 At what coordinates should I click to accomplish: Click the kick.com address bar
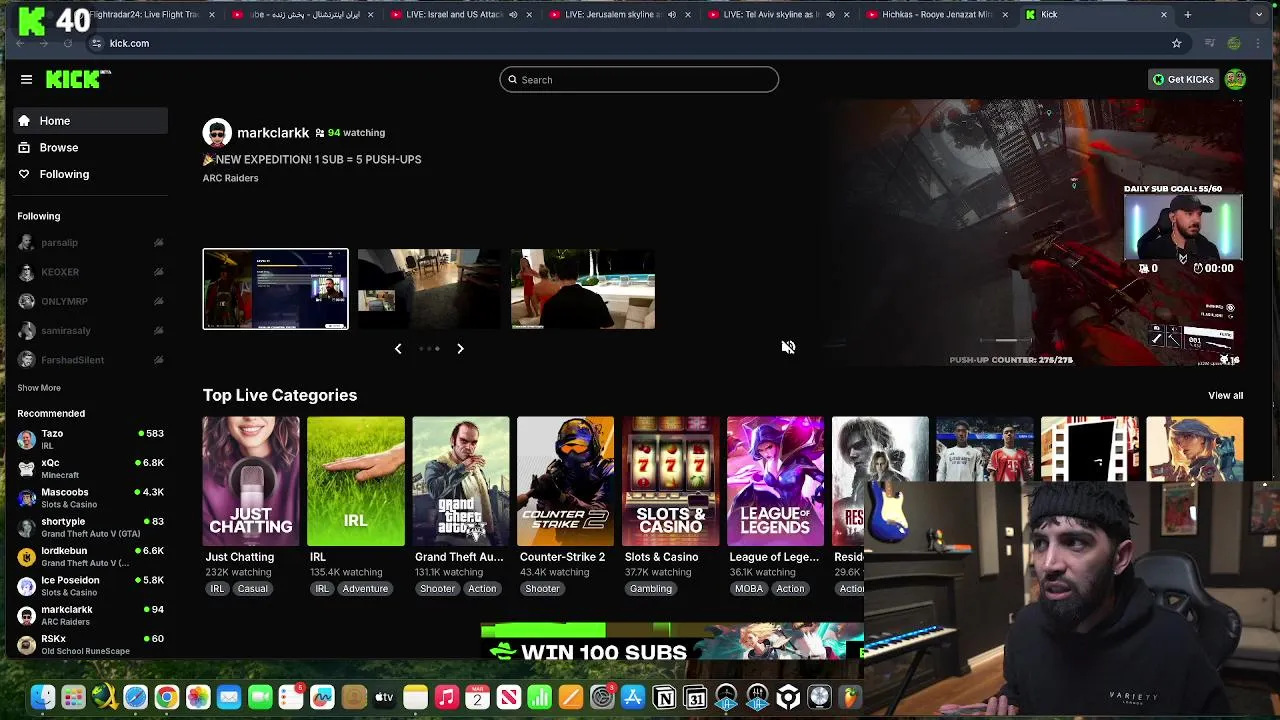click(x=640, y=43)
